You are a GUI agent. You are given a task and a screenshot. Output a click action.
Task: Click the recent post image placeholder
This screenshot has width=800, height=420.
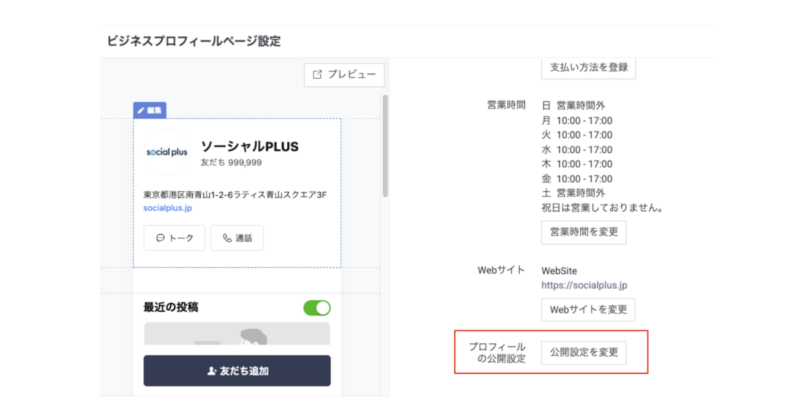coord(237,334)
